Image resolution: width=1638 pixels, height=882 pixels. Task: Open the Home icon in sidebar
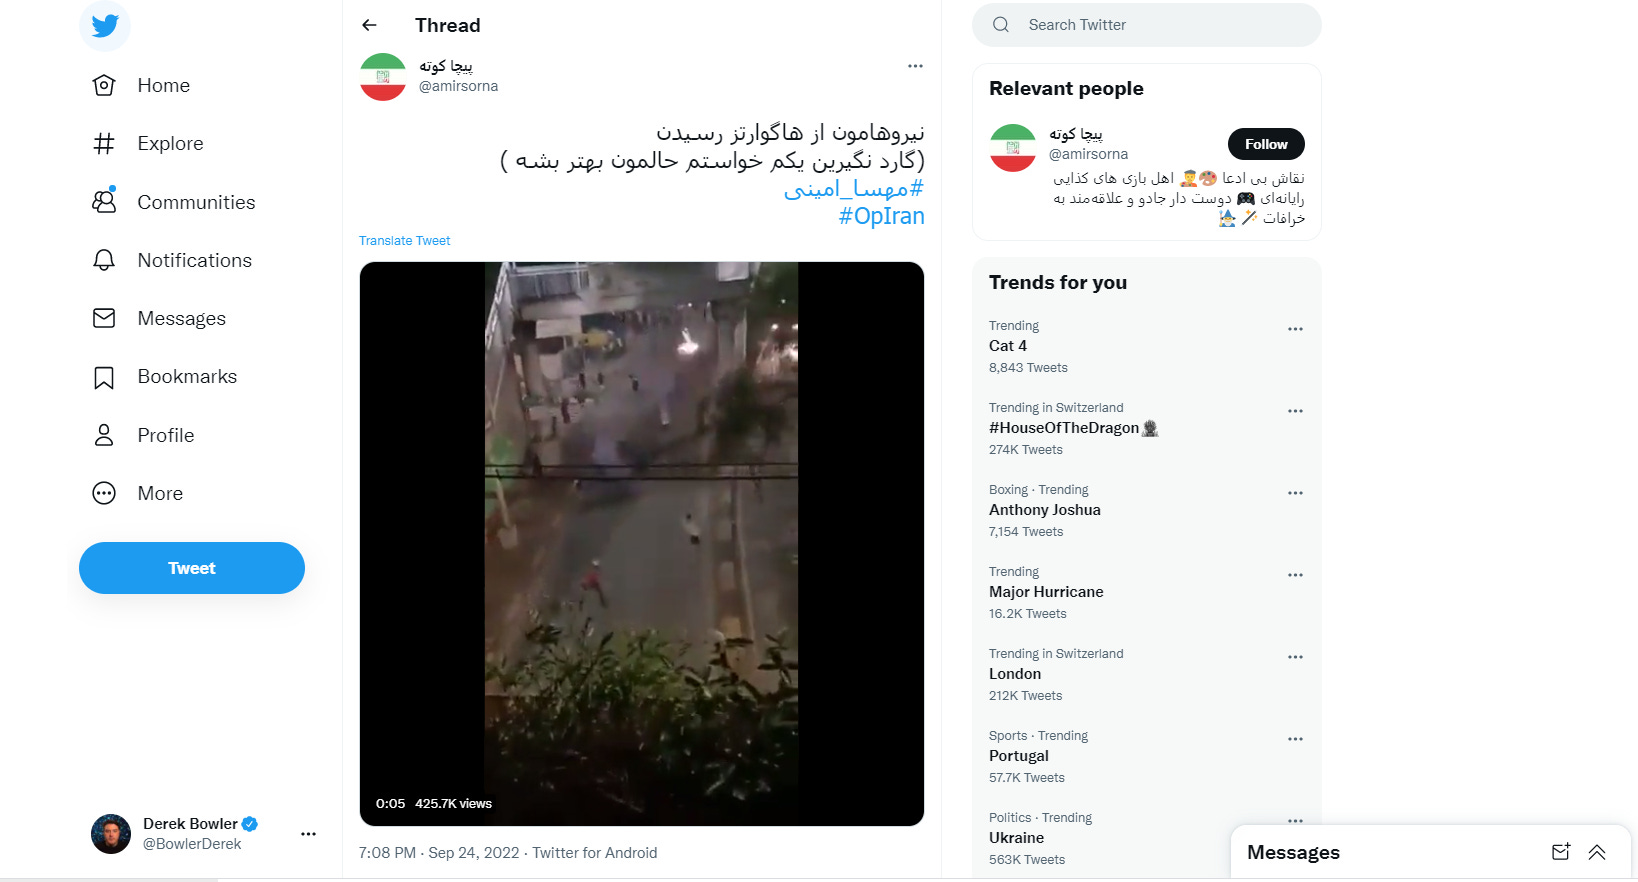(104, 85)
